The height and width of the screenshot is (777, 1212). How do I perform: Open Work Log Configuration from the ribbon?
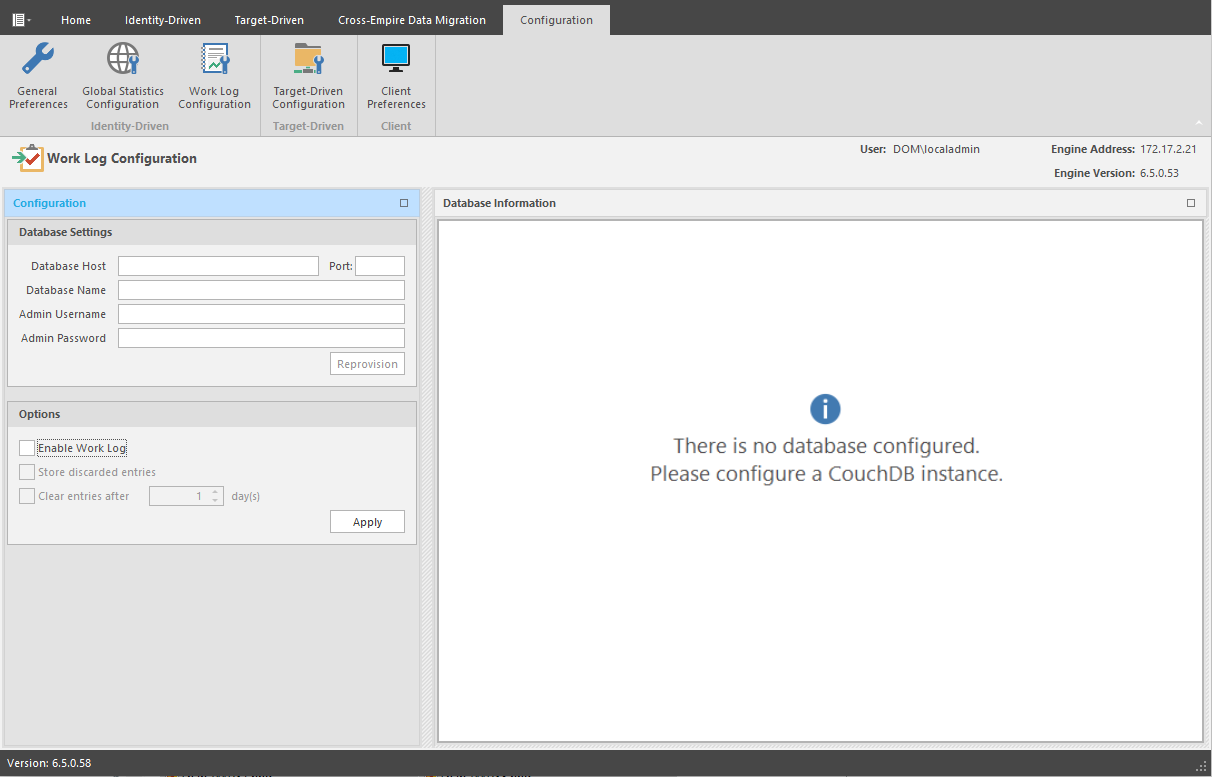tap(214, 75)
